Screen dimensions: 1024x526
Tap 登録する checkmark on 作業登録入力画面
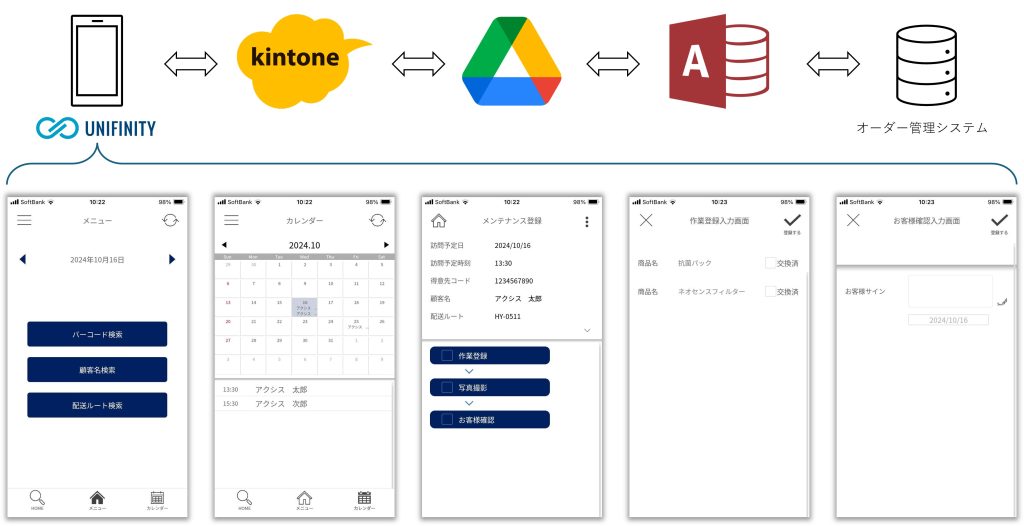[x=792, y=223]
